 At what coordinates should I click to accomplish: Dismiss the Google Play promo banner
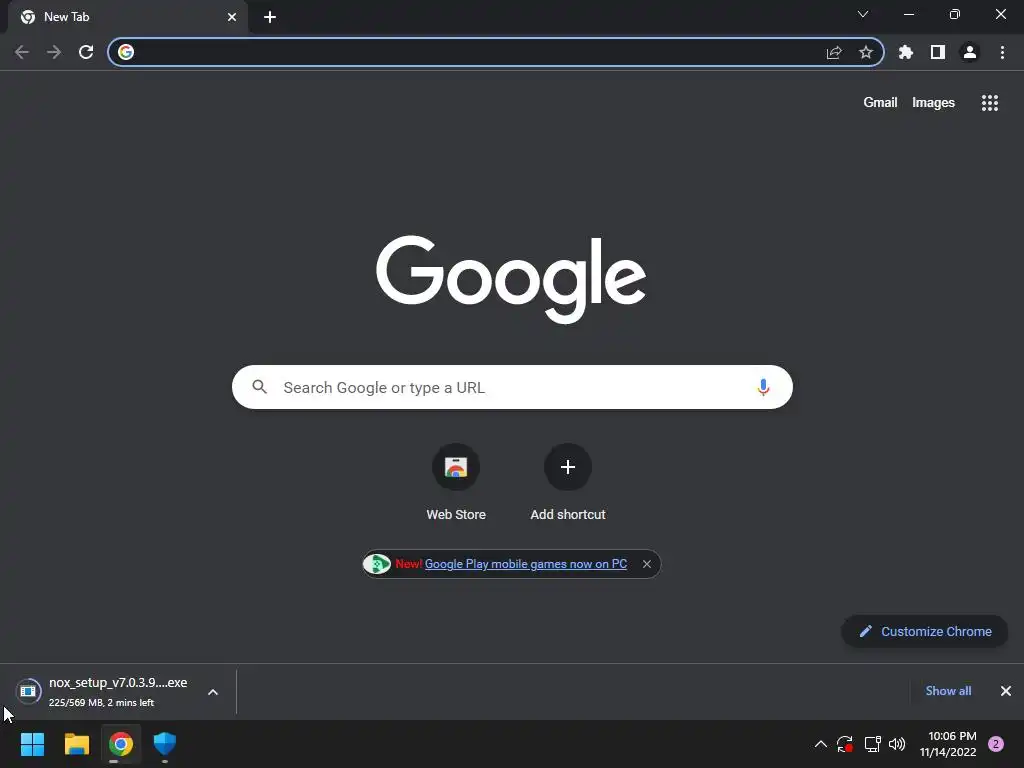pos(647,564)
